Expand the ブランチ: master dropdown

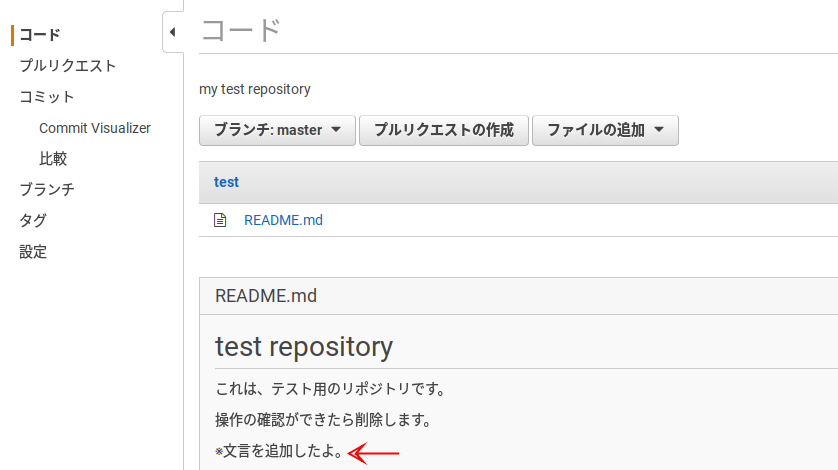(x=277, y=130)
